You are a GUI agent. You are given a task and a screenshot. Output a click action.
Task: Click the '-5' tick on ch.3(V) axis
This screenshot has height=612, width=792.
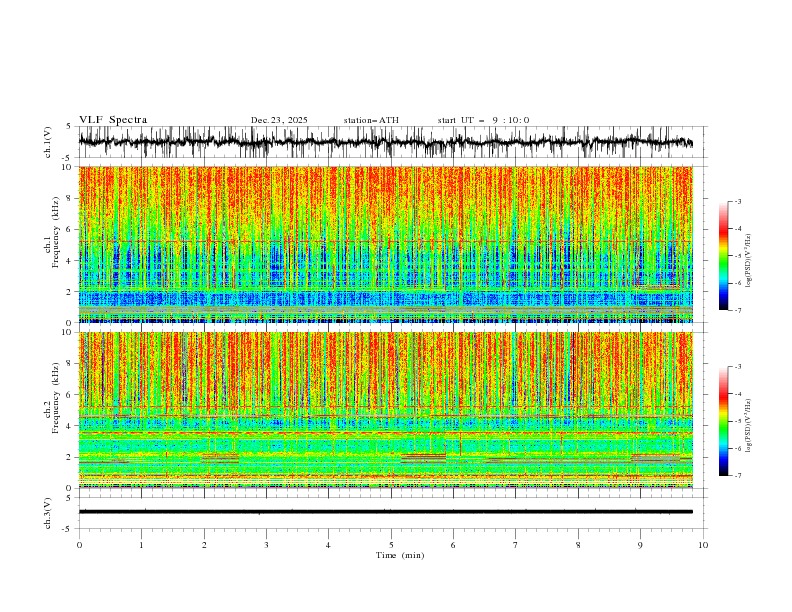[67, 529]
